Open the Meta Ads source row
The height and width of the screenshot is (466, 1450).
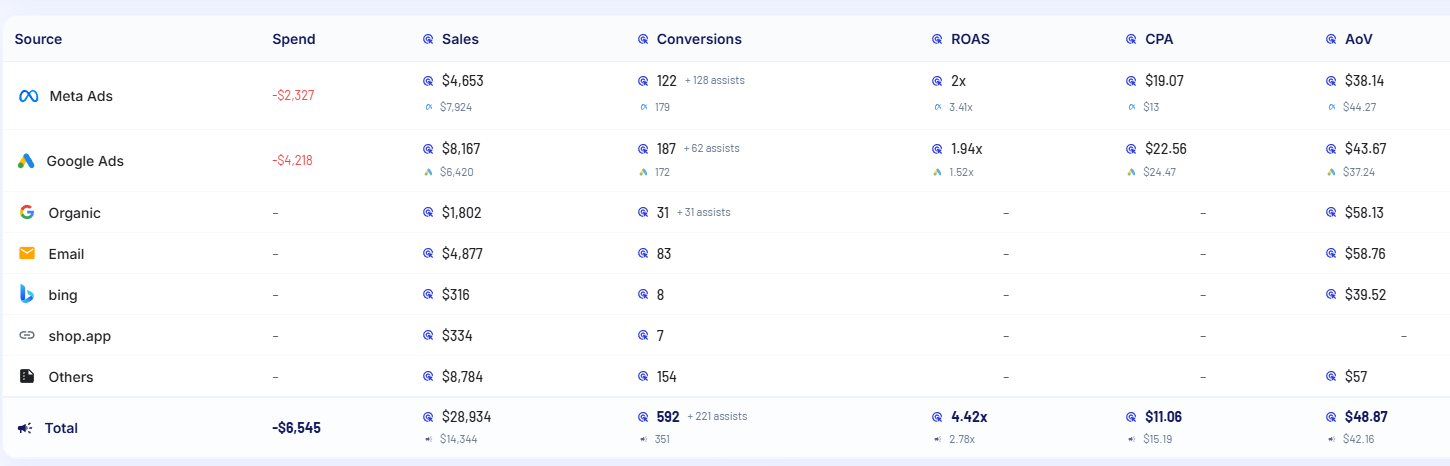pos(81,96)
